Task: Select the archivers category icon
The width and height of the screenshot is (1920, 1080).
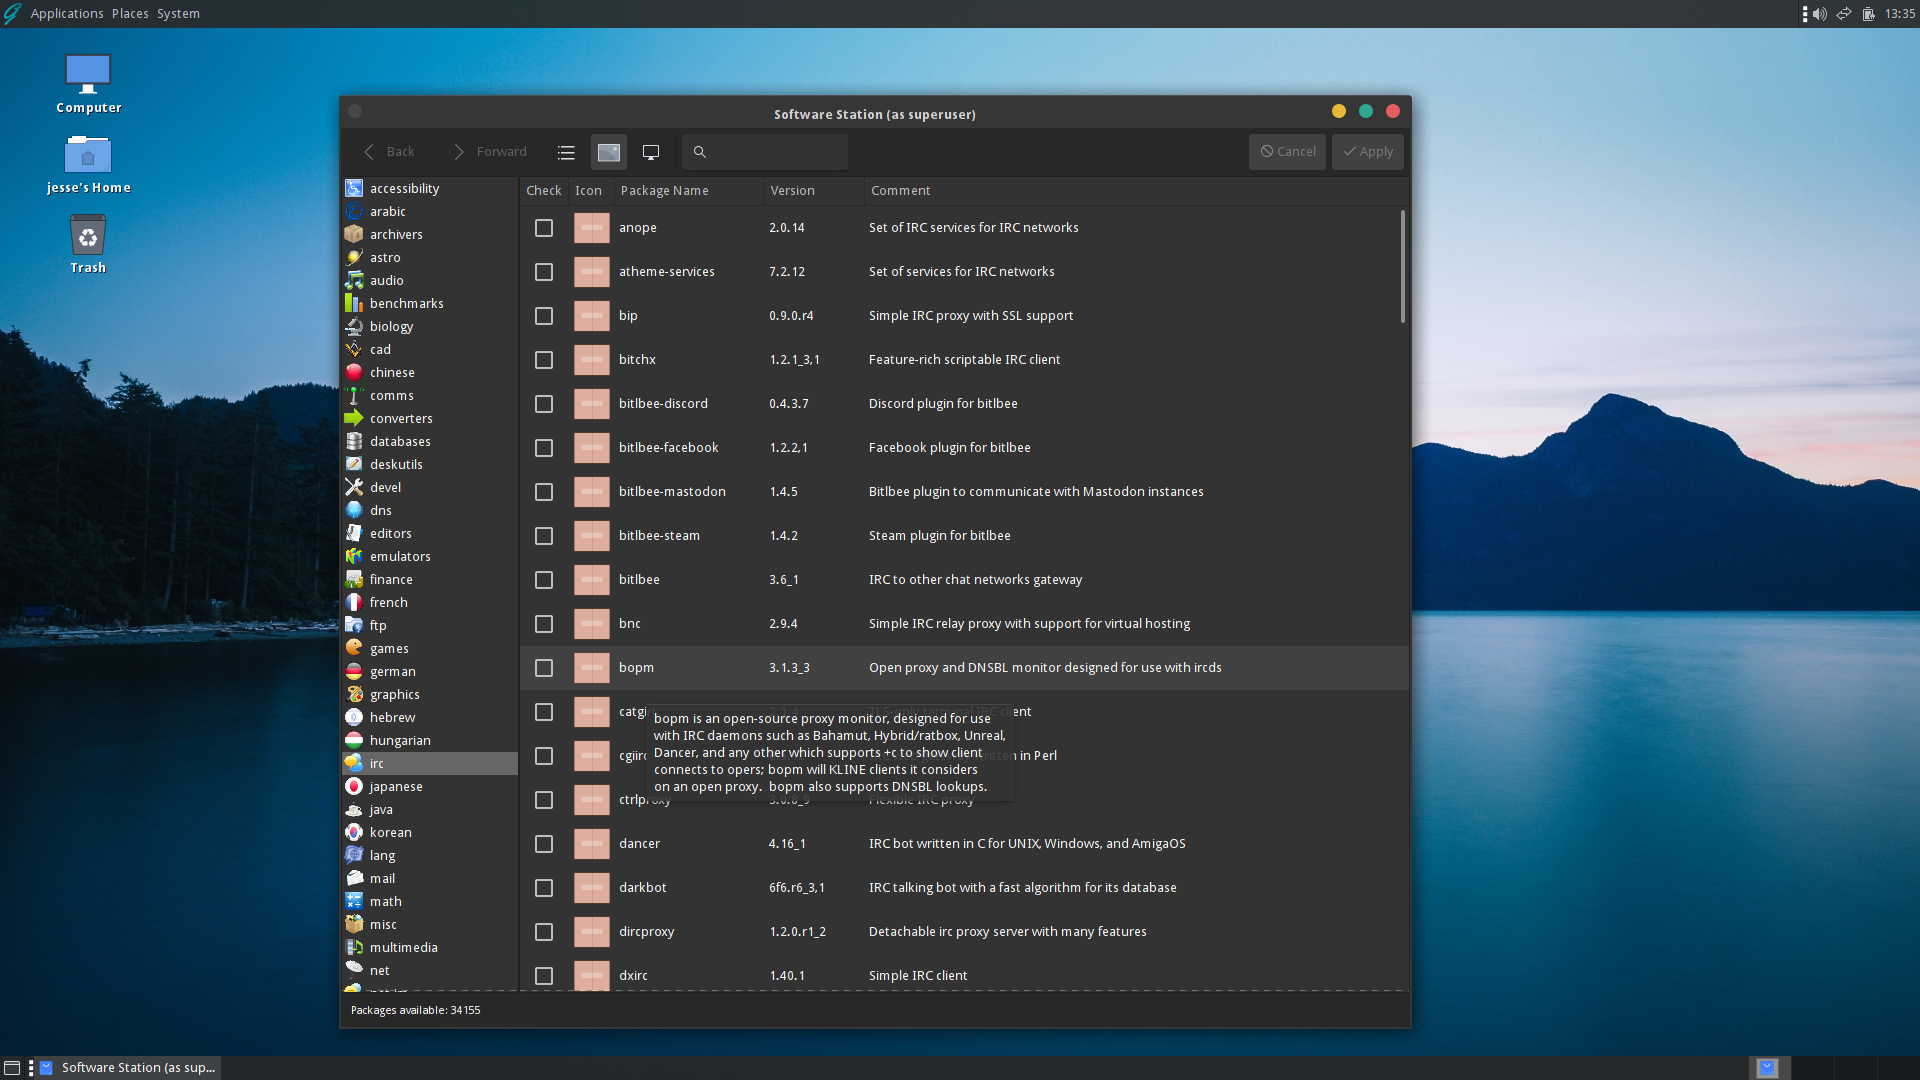Action: [x=354, y=234]
